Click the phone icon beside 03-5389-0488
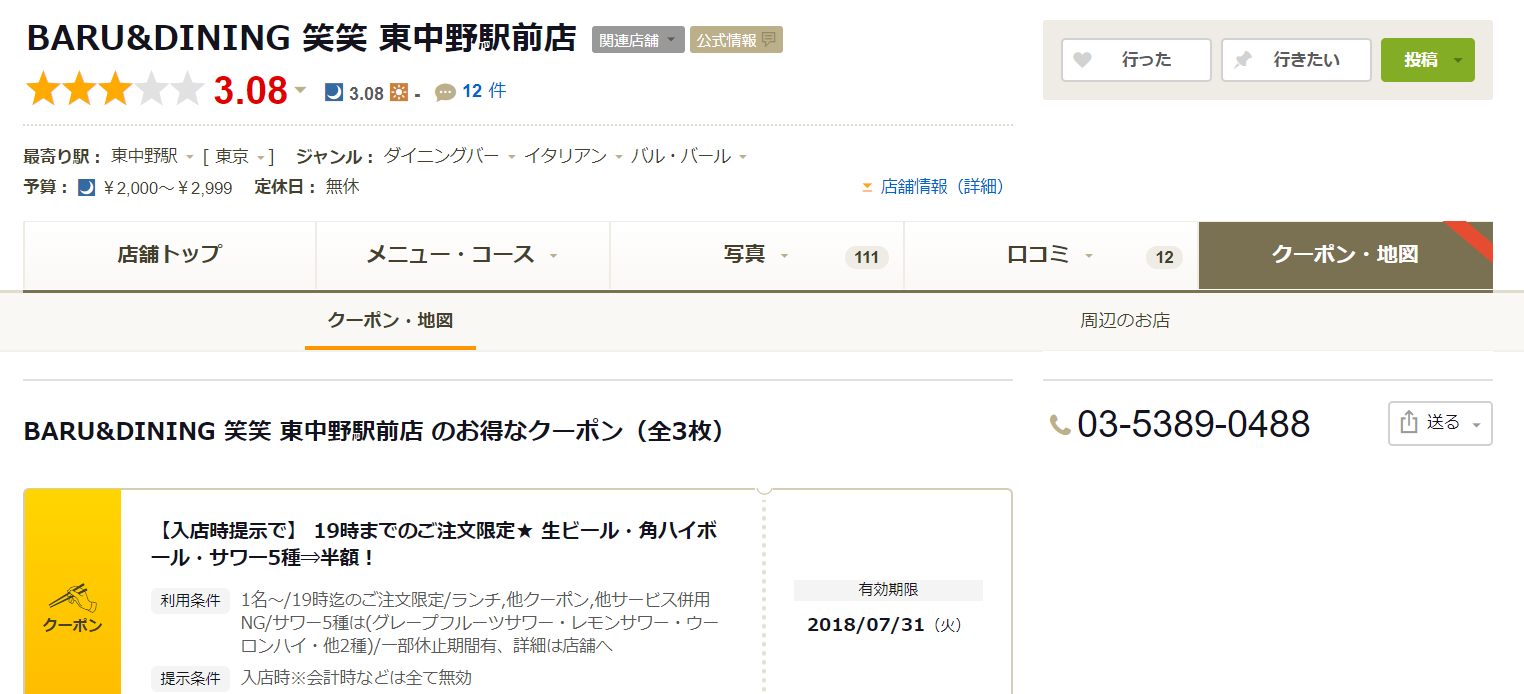The width and height of the screenshot is (1524, 694). coord(1060,425)
